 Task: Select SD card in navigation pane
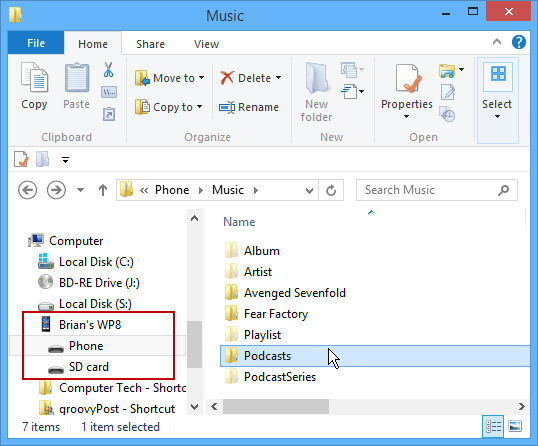(x=89, y=367)
